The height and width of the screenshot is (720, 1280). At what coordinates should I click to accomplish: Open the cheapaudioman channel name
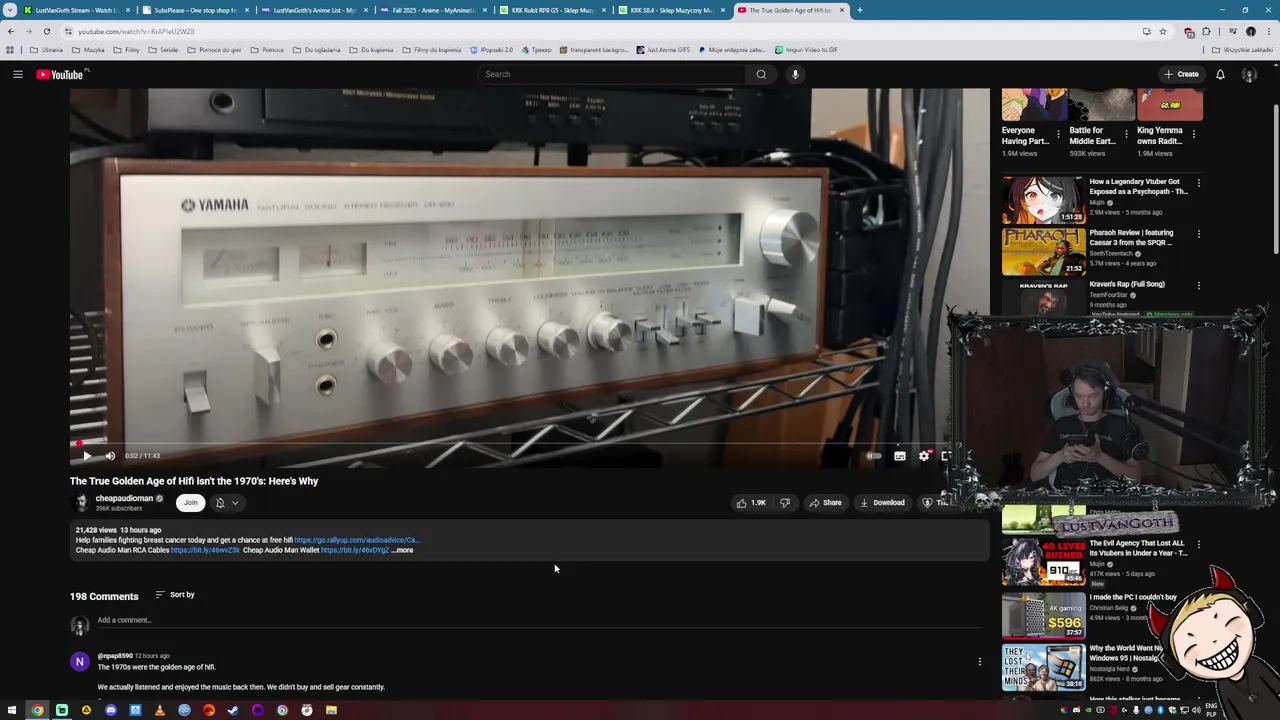click(x=124, y=498)
